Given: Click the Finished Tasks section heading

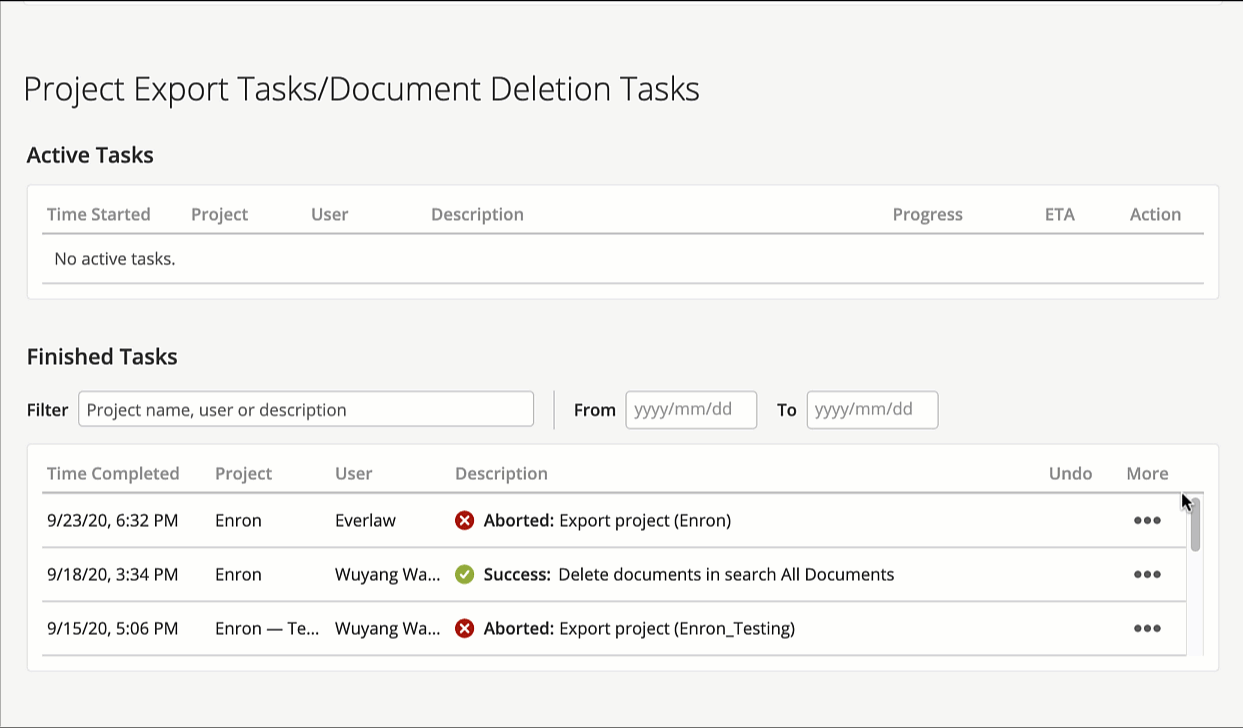Looking at the screenshot, I should (102, 357).
